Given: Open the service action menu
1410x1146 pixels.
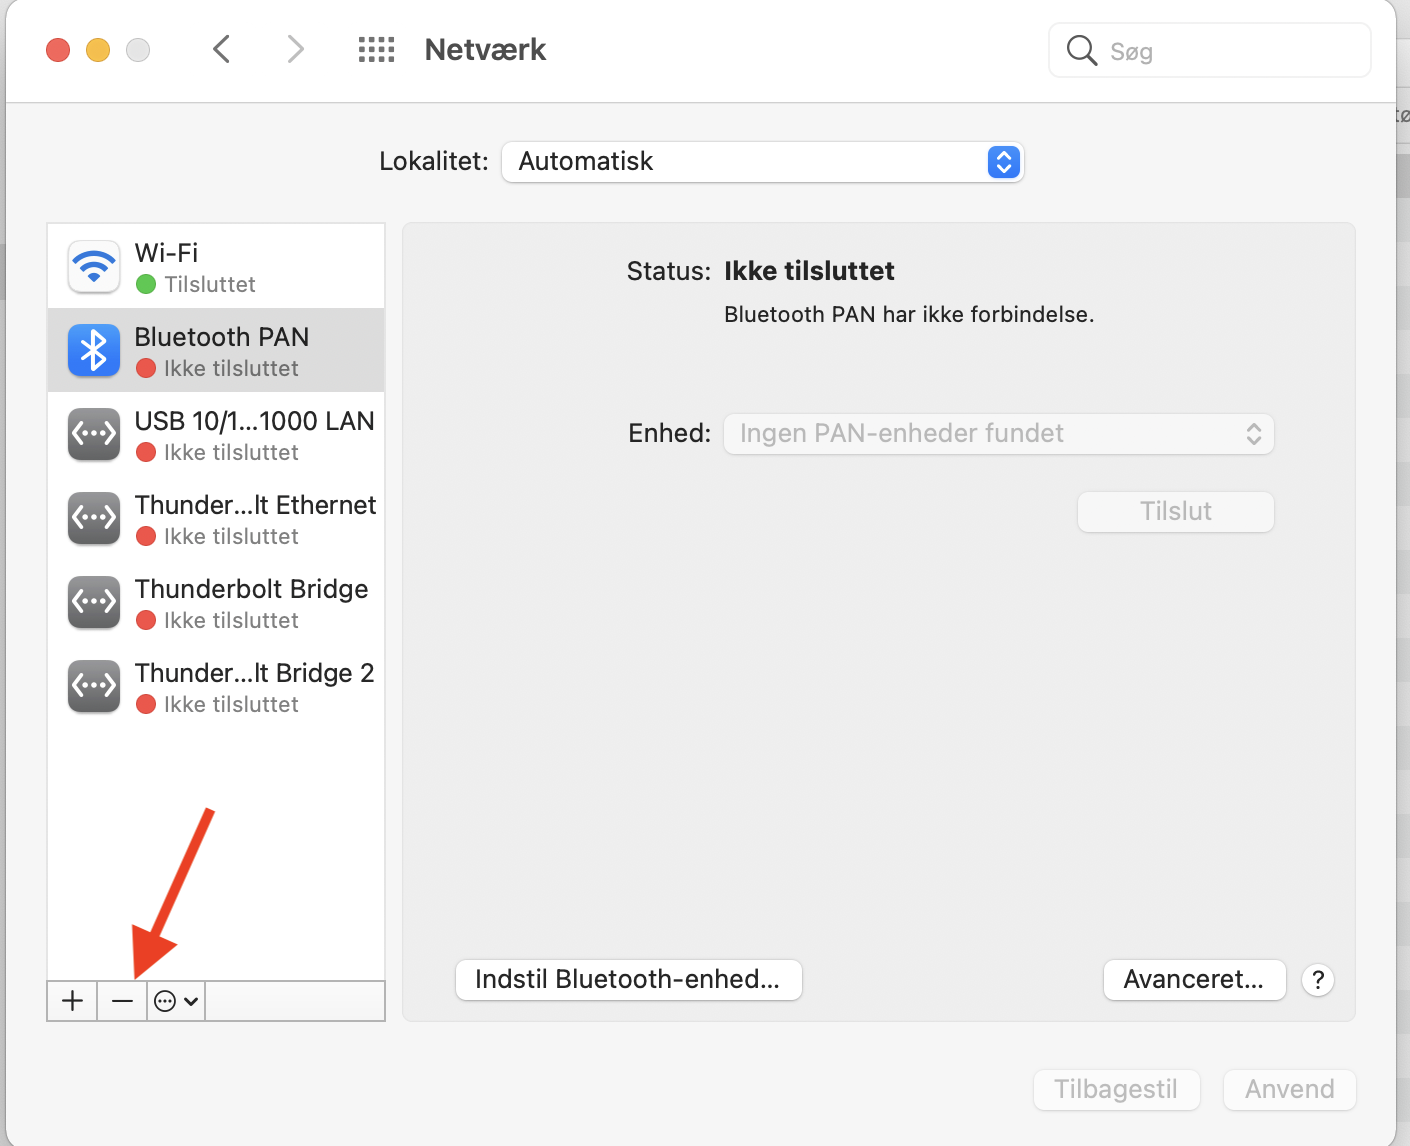Looking at the screenshot, I should 177,1001.
